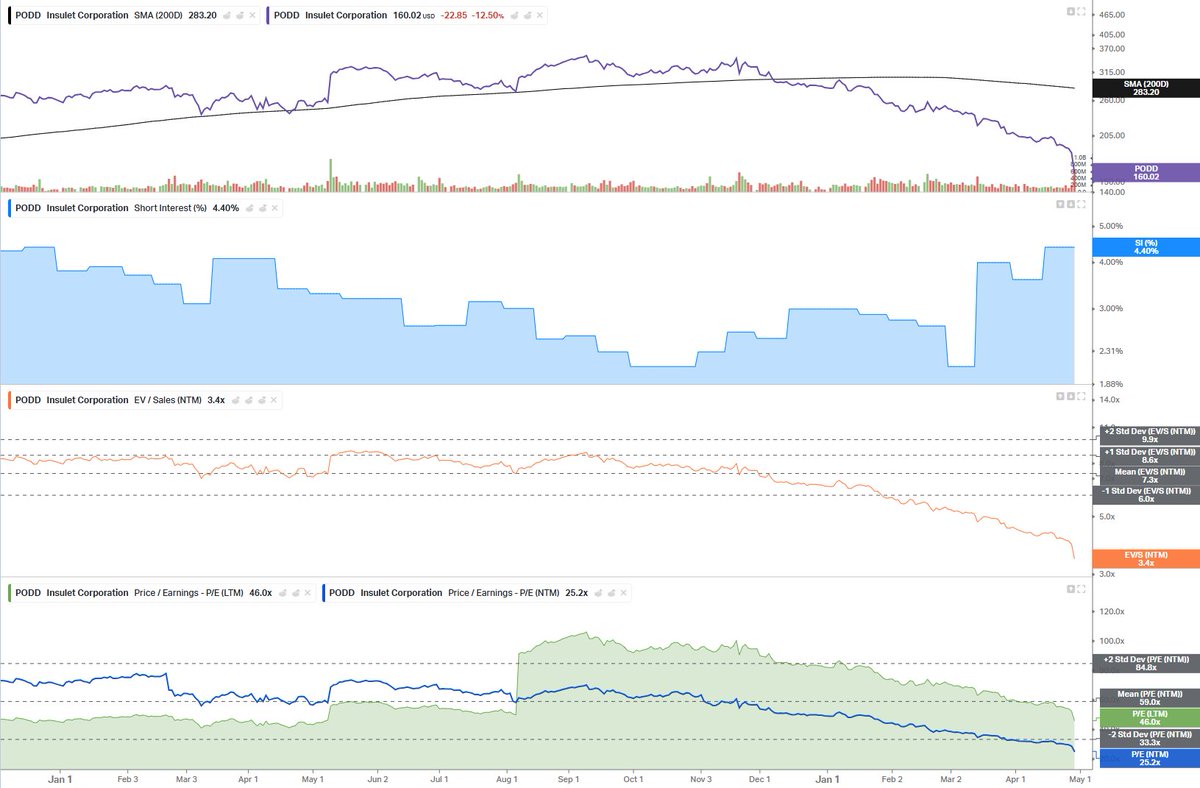1200x788 pixels.
Task: Click second icon after EV / Sales 3.4x
Action: (249, 400)
